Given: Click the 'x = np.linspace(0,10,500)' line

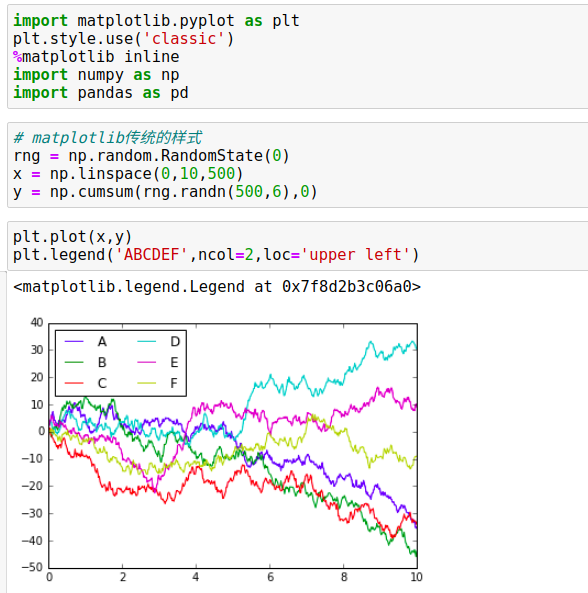Looking at the screenshot, I should [128, 174].
